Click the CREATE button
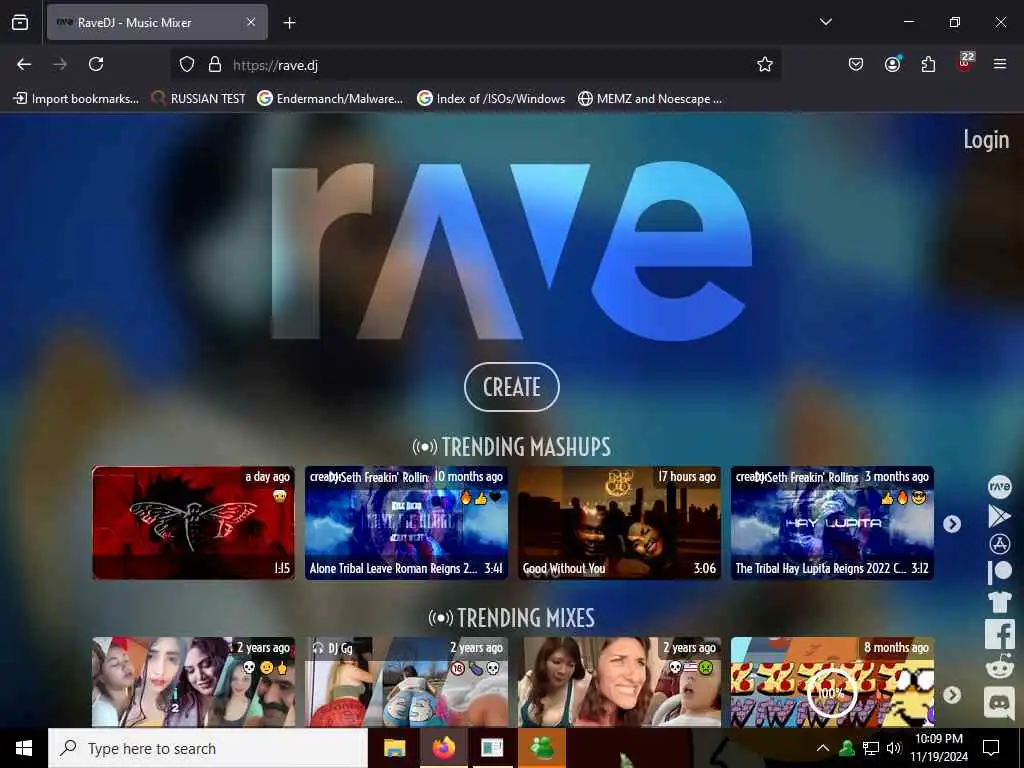Image resolution: width=1024 pixels, height=768 pixels. [511, 387]
